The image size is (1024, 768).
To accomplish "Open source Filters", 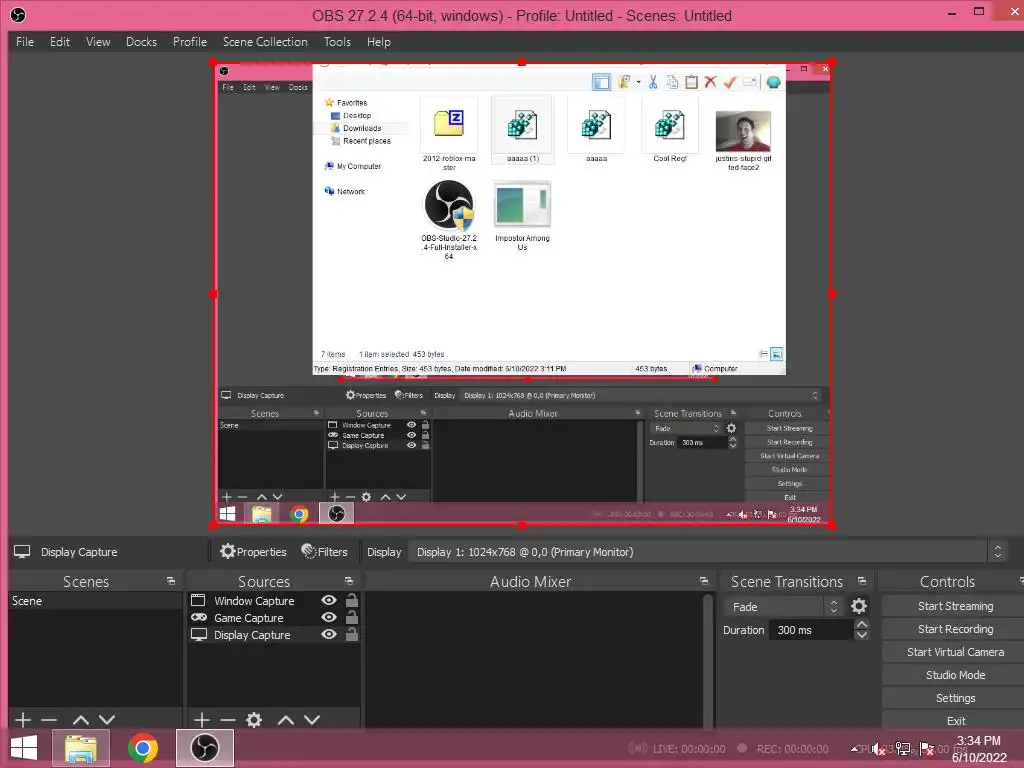I will point(325,552).
